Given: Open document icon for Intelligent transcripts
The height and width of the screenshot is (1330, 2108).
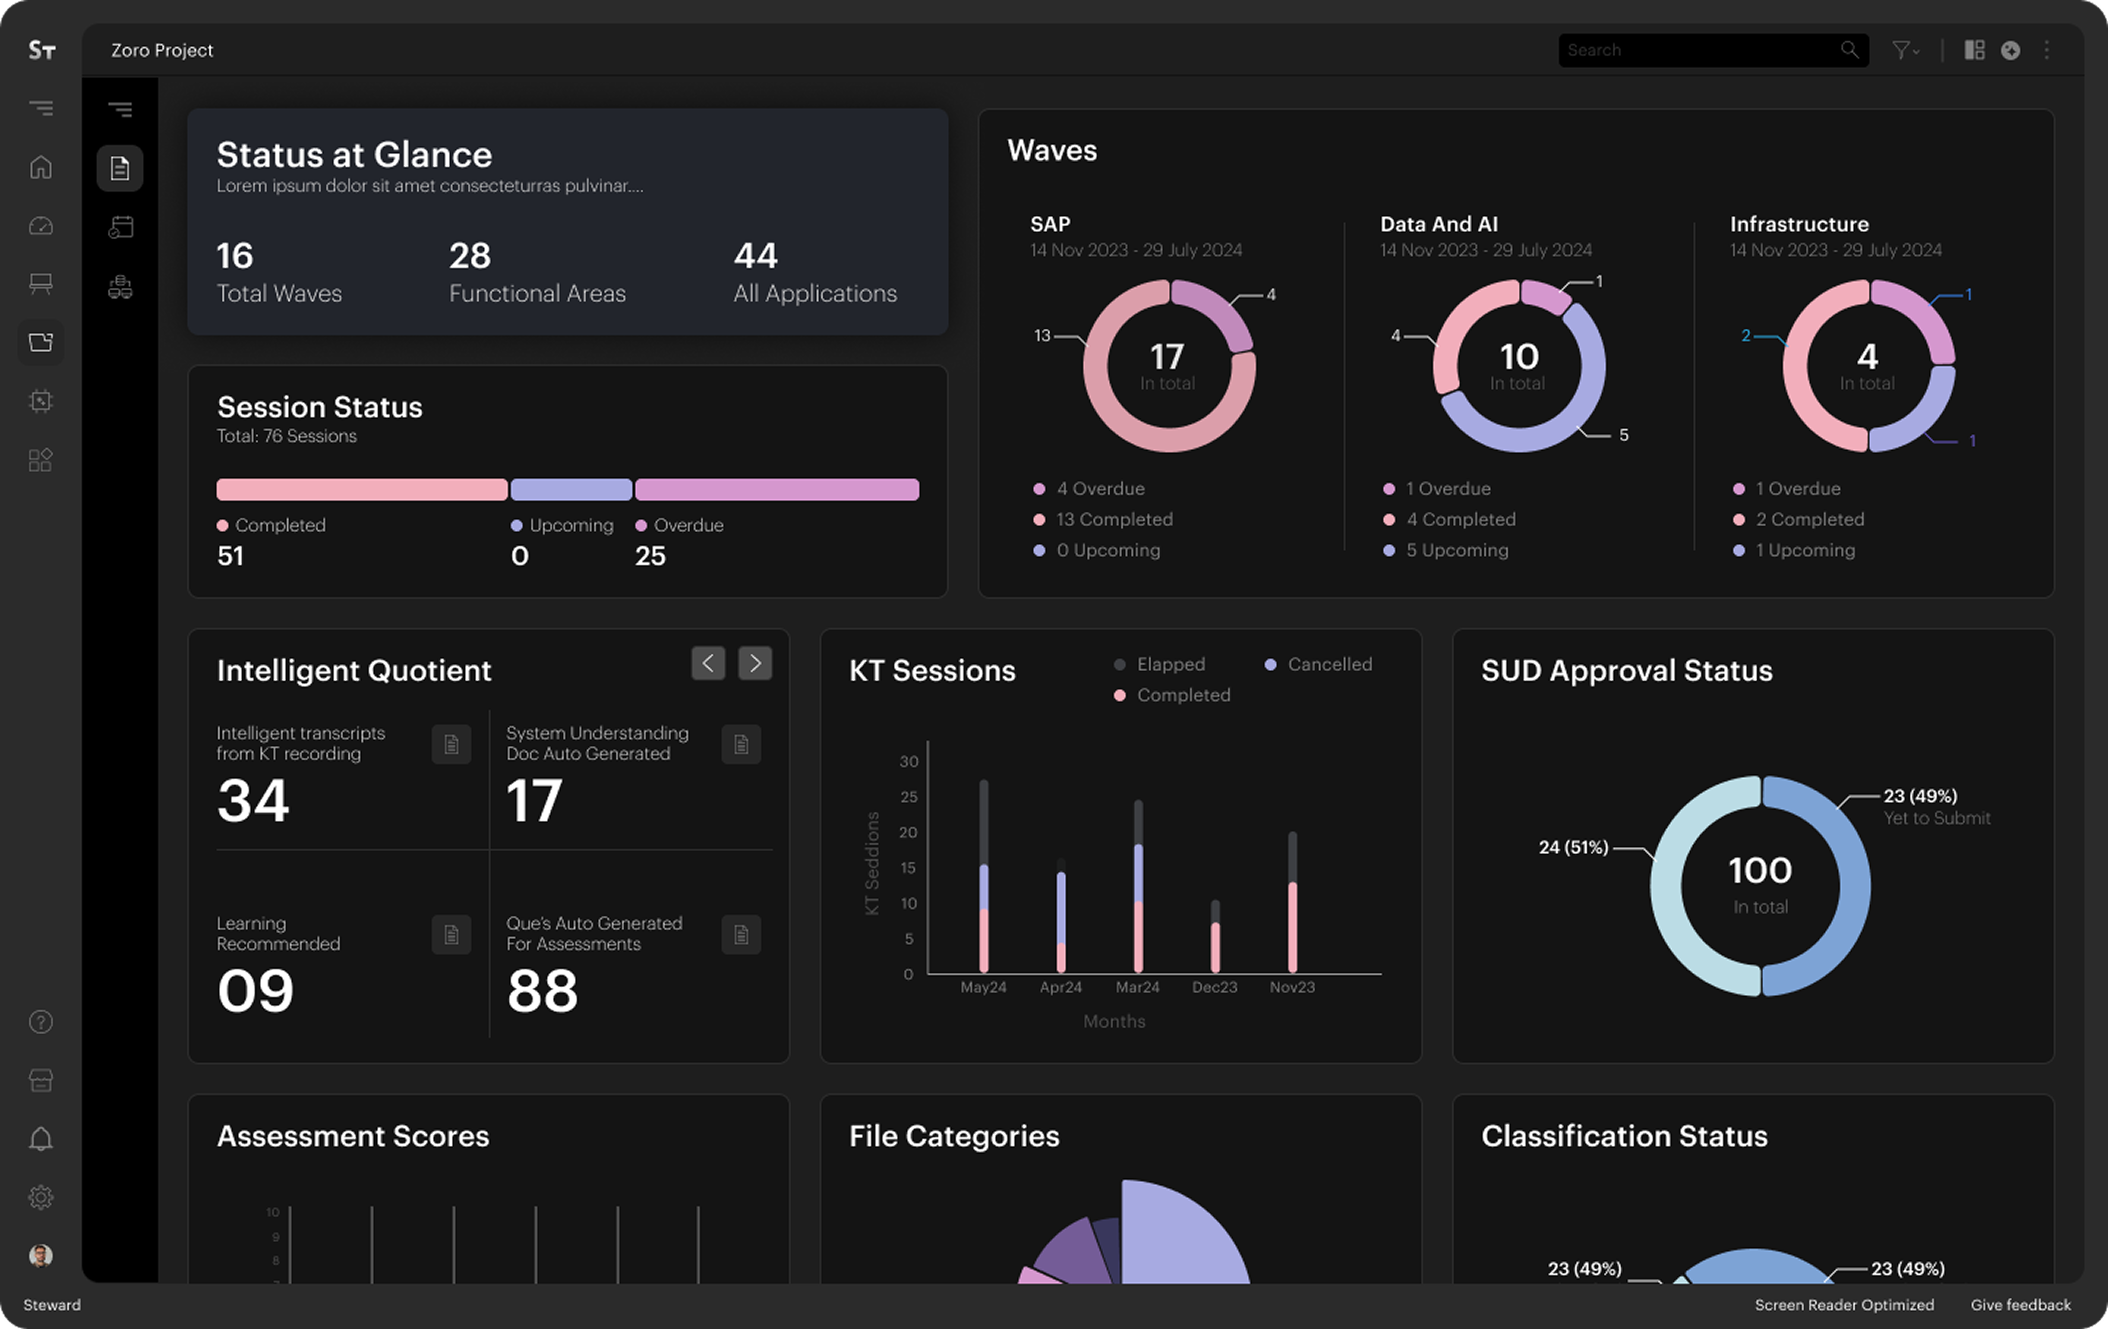Looking at the screenshot, I should [x=451, y=744].
